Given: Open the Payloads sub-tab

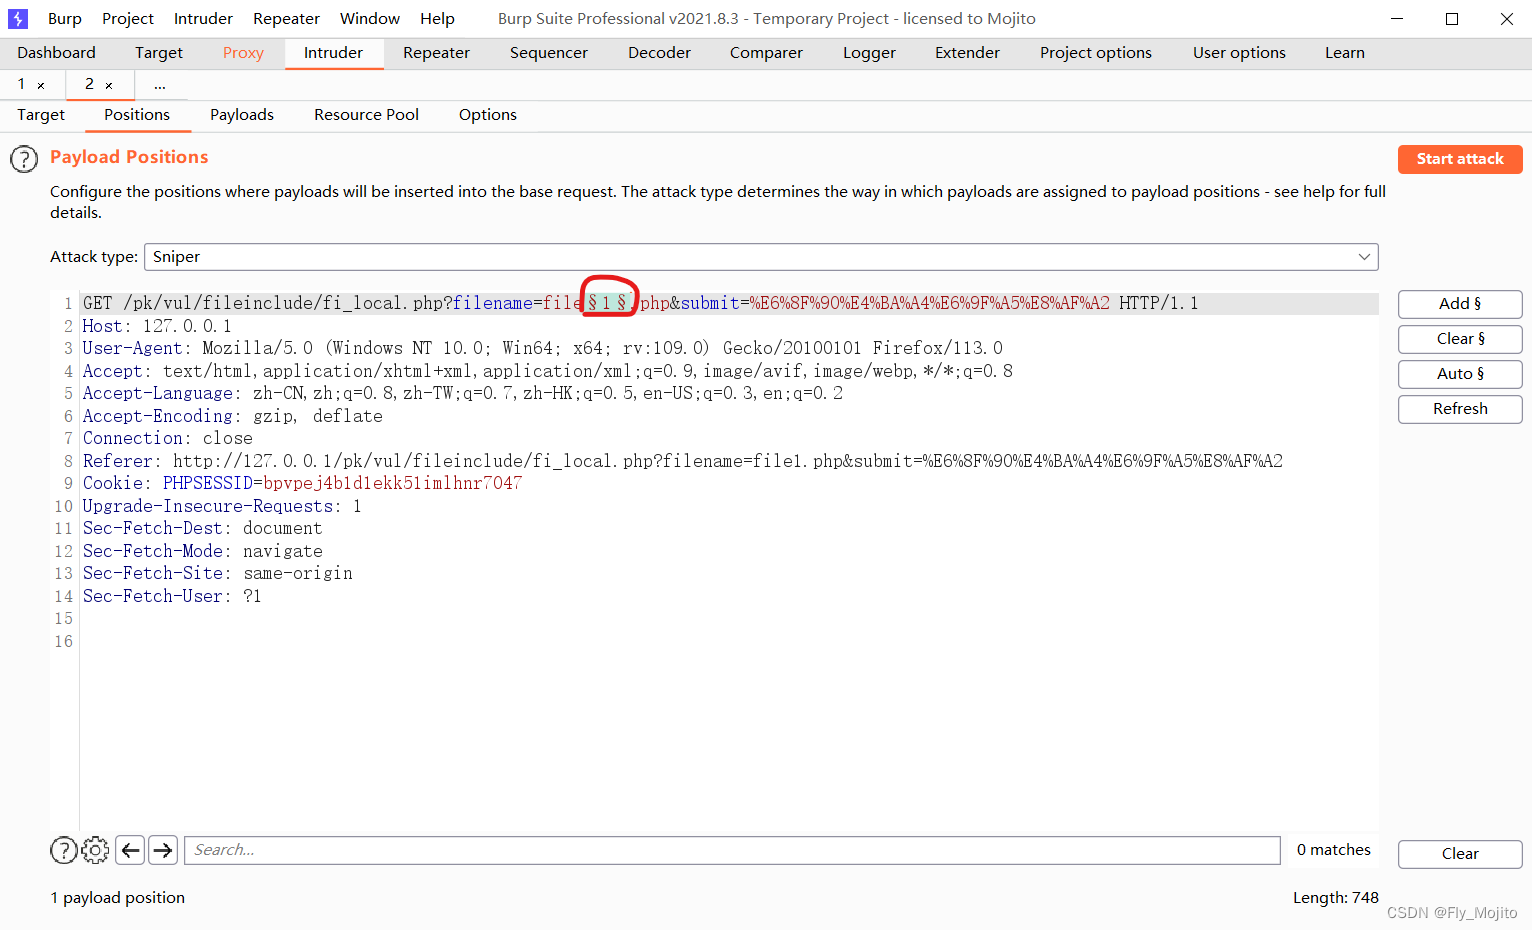Looking at the screenshot, I should [x=242, y=115].
